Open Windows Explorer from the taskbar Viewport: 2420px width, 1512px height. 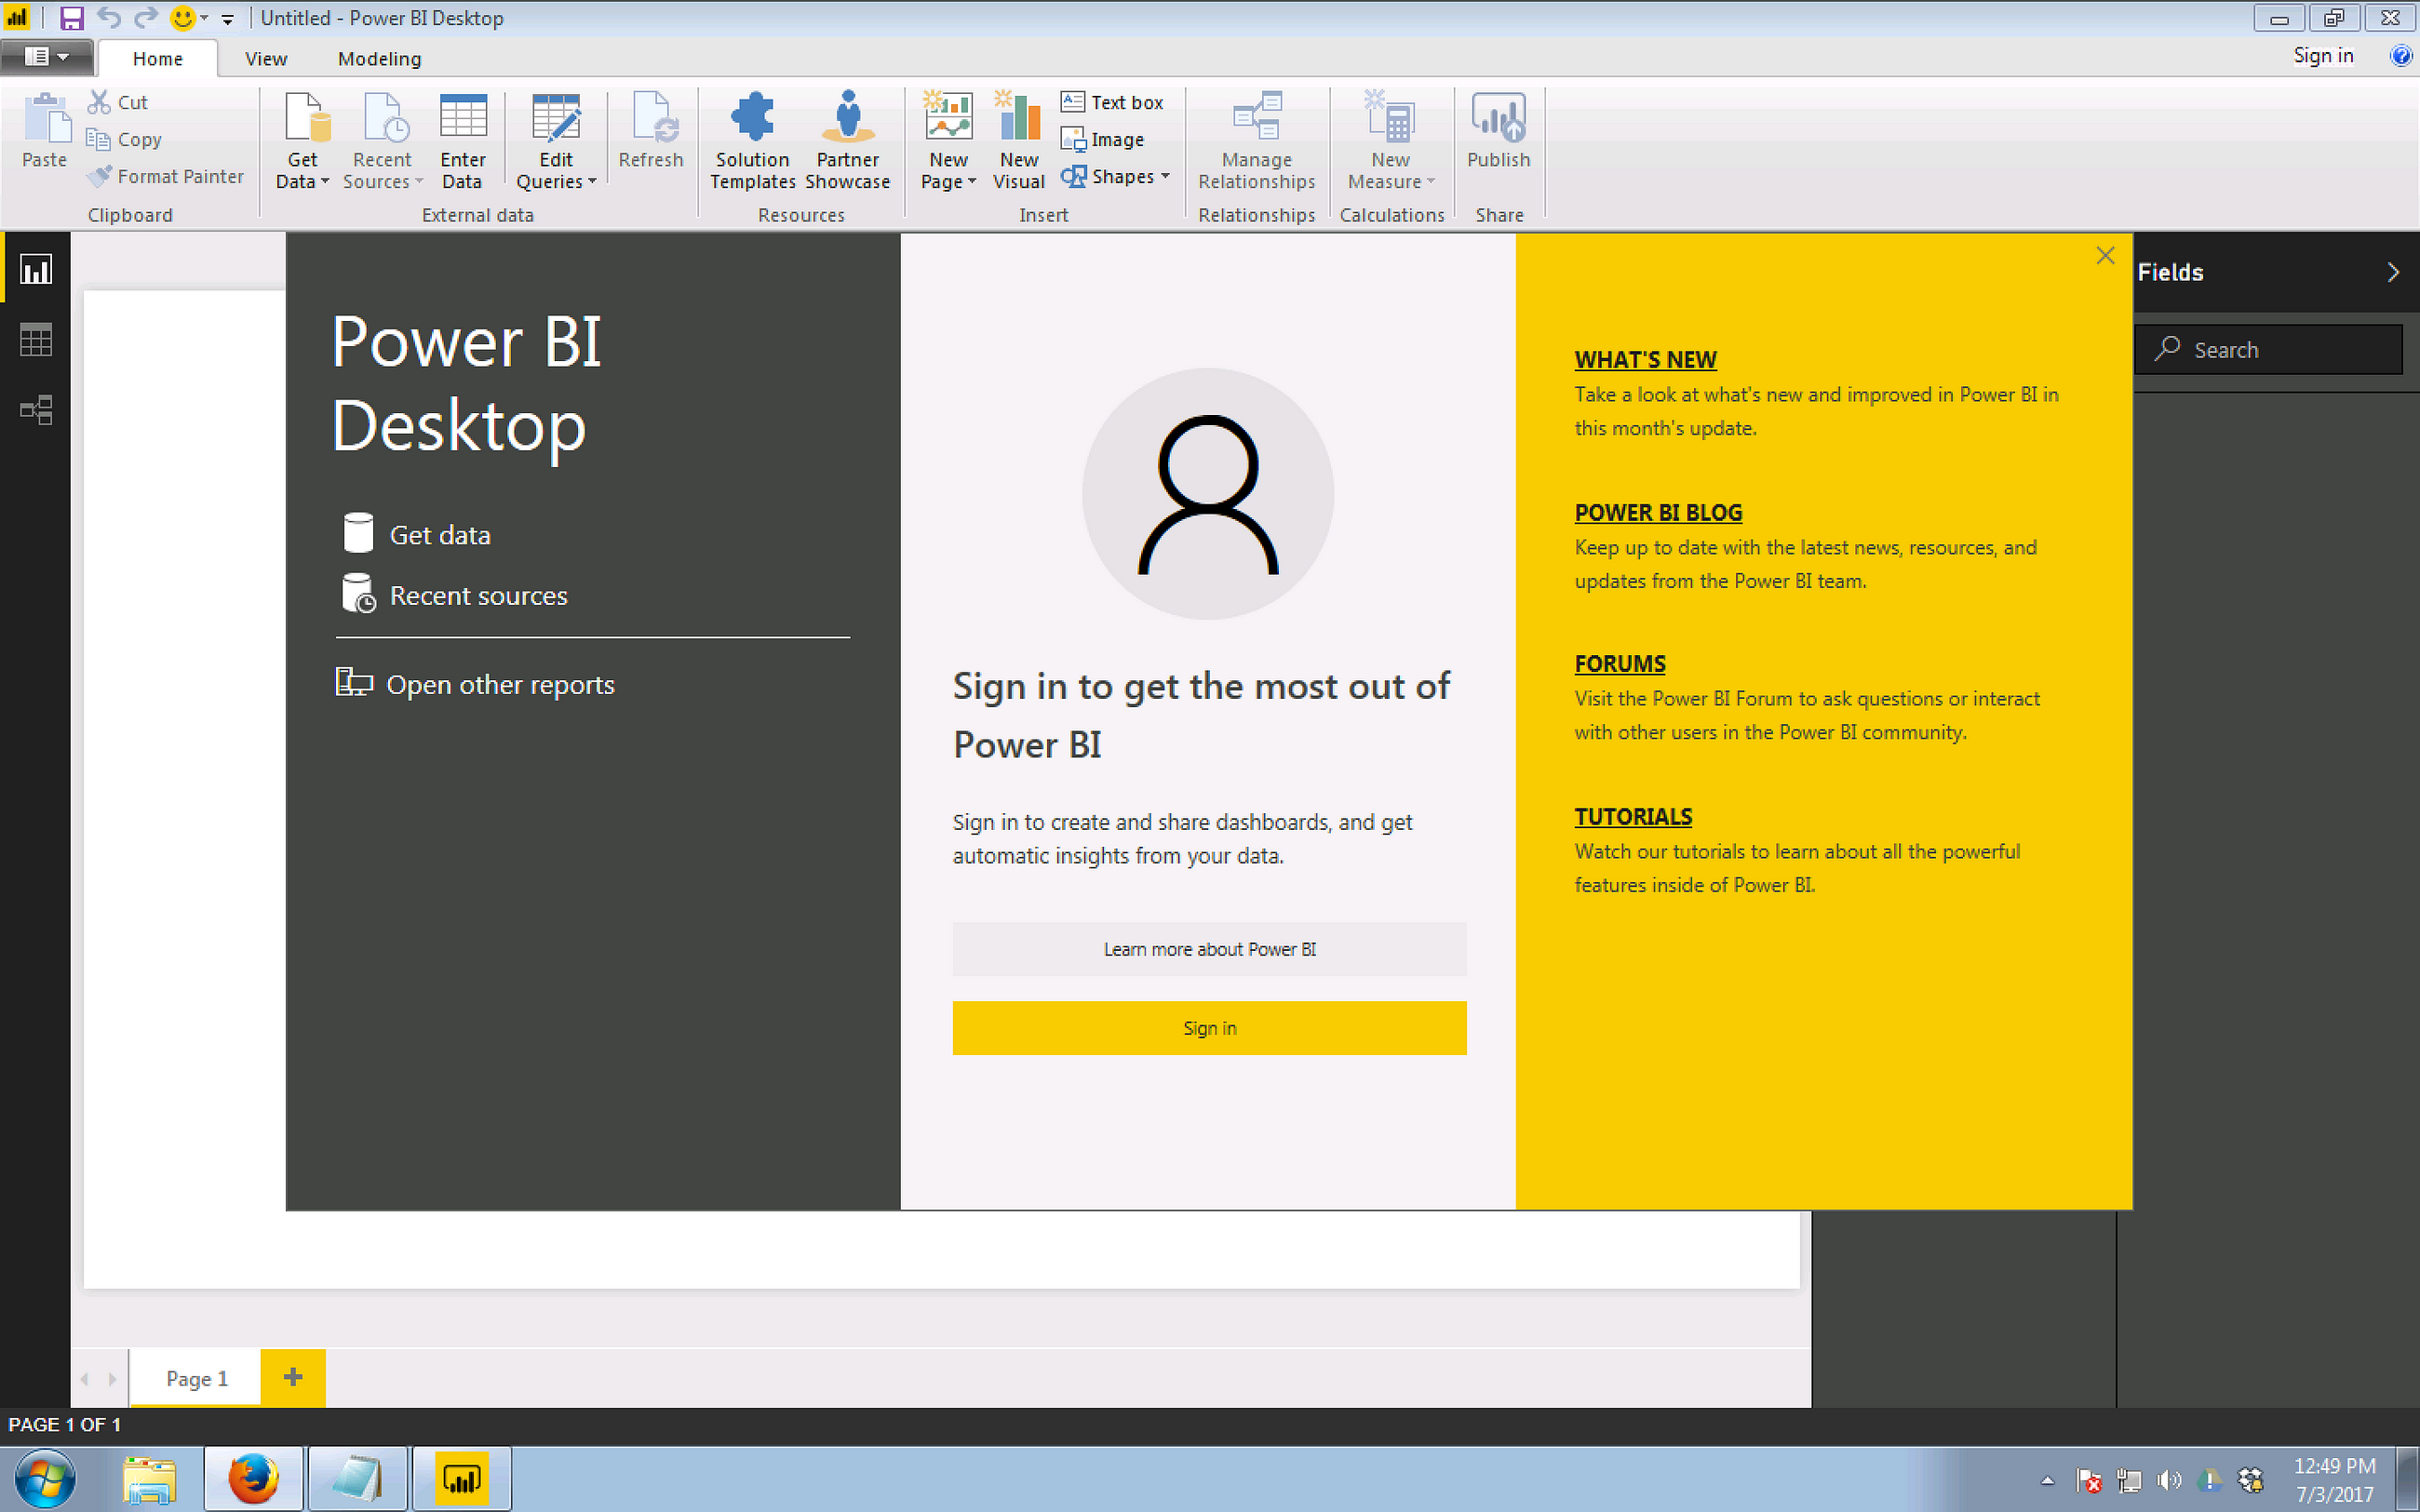150,1479
